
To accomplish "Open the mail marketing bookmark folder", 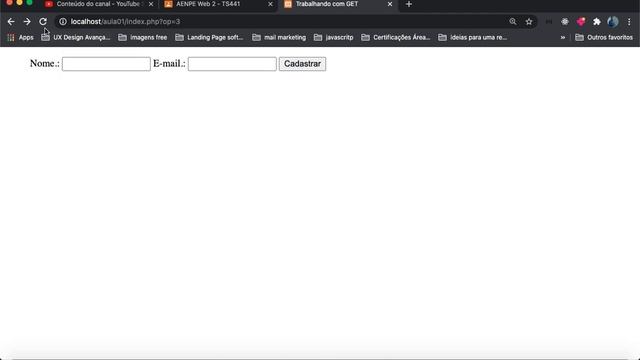I will pyautogui.click(x=279, y=38).
